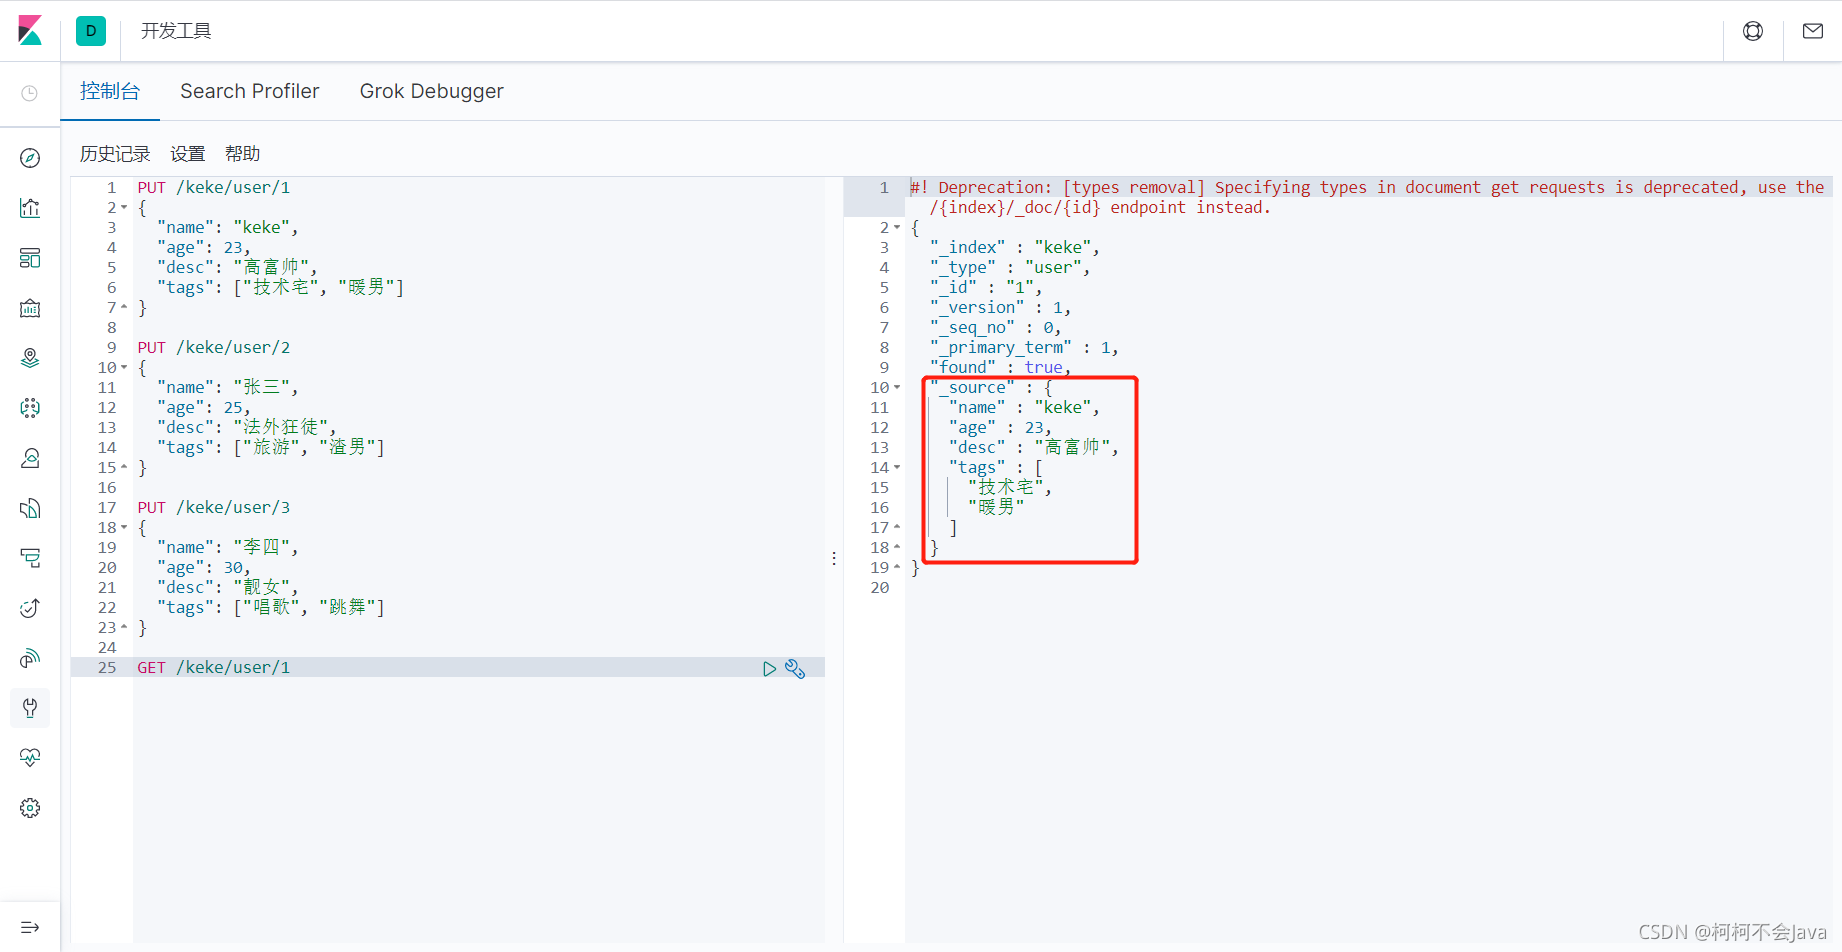Viewport: 1842px width, 952px height.
Task: Open APM icon in sidebar
Action: point(30,558)
